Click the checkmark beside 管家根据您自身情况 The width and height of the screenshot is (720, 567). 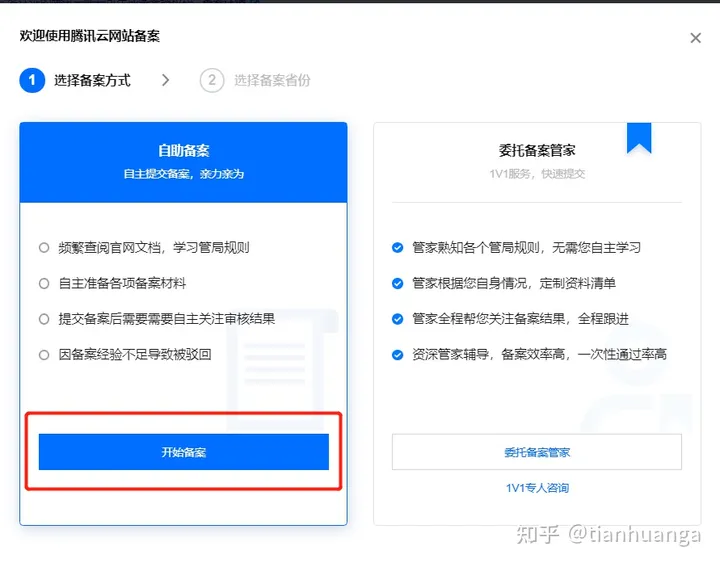pos(398,283)
